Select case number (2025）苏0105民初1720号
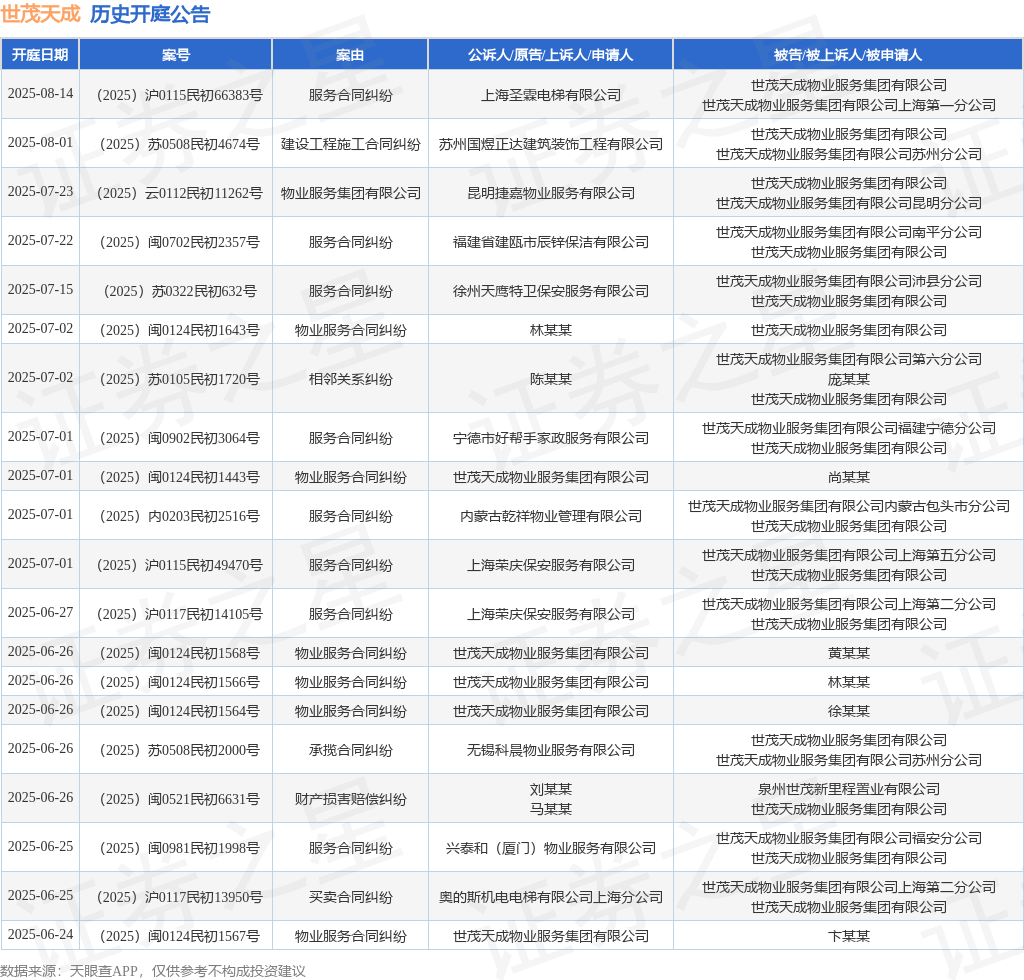The width and height of the screenshot is (1024, 980). coord(180,379)
